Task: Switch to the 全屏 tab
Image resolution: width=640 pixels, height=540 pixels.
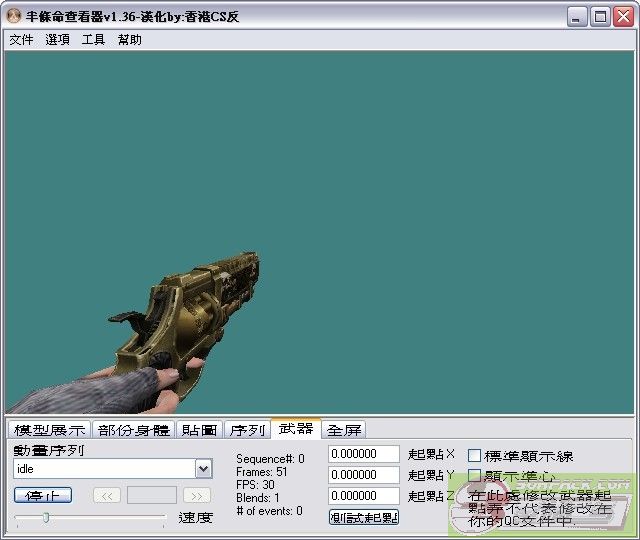Action: (344, 430)
